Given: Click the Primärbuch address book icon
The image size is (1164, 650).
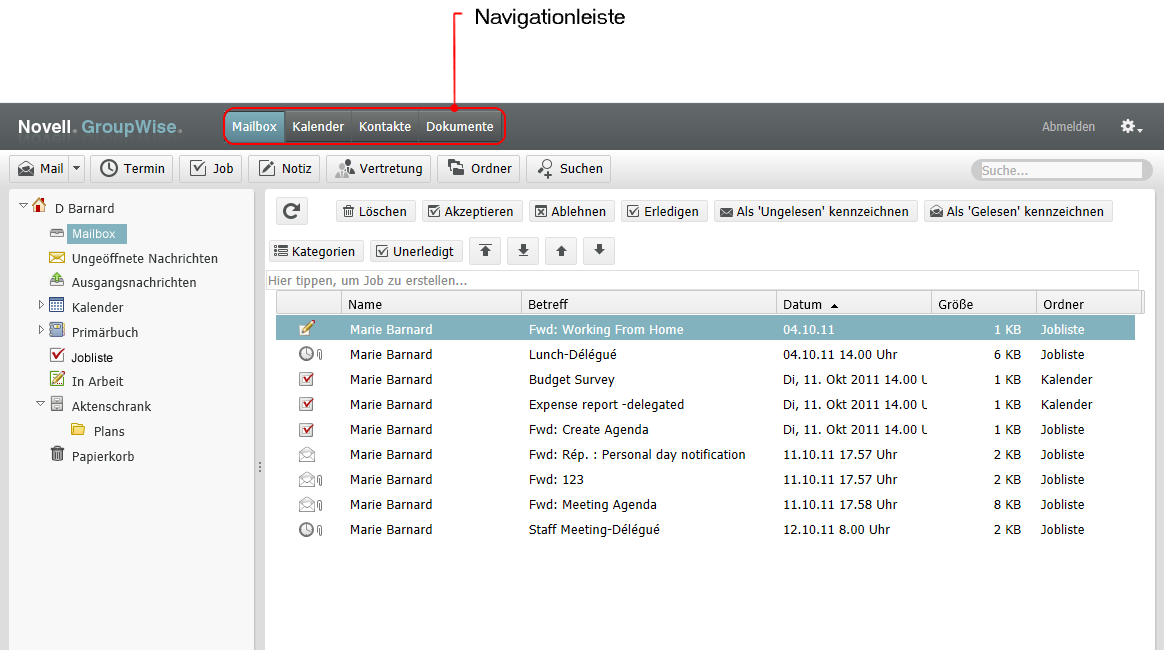Looking at the screenshot, I should click(x=57, y=329).
